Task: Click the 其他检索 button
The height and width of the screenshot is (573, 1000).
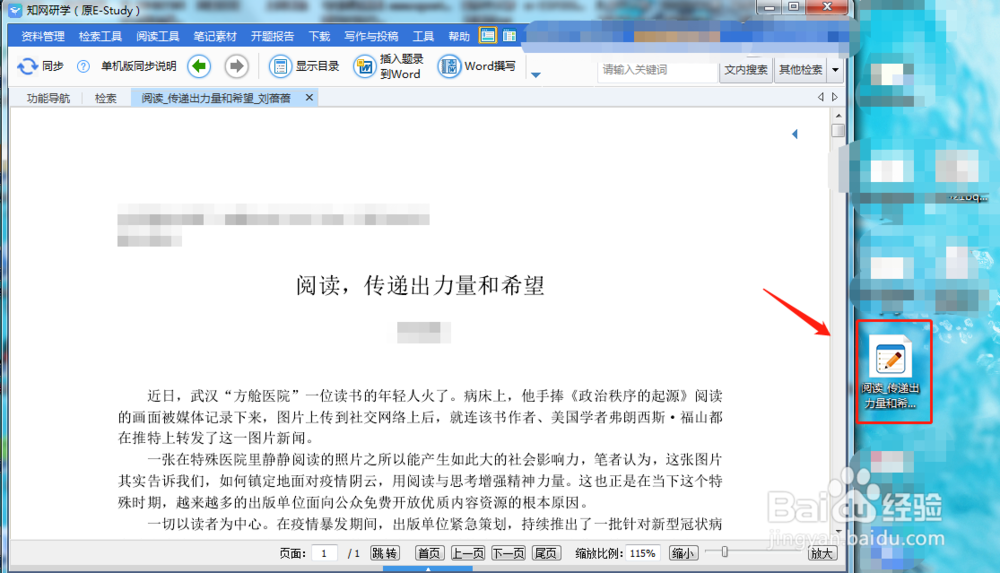Action: pyautogui.click(x=801, y=70)
